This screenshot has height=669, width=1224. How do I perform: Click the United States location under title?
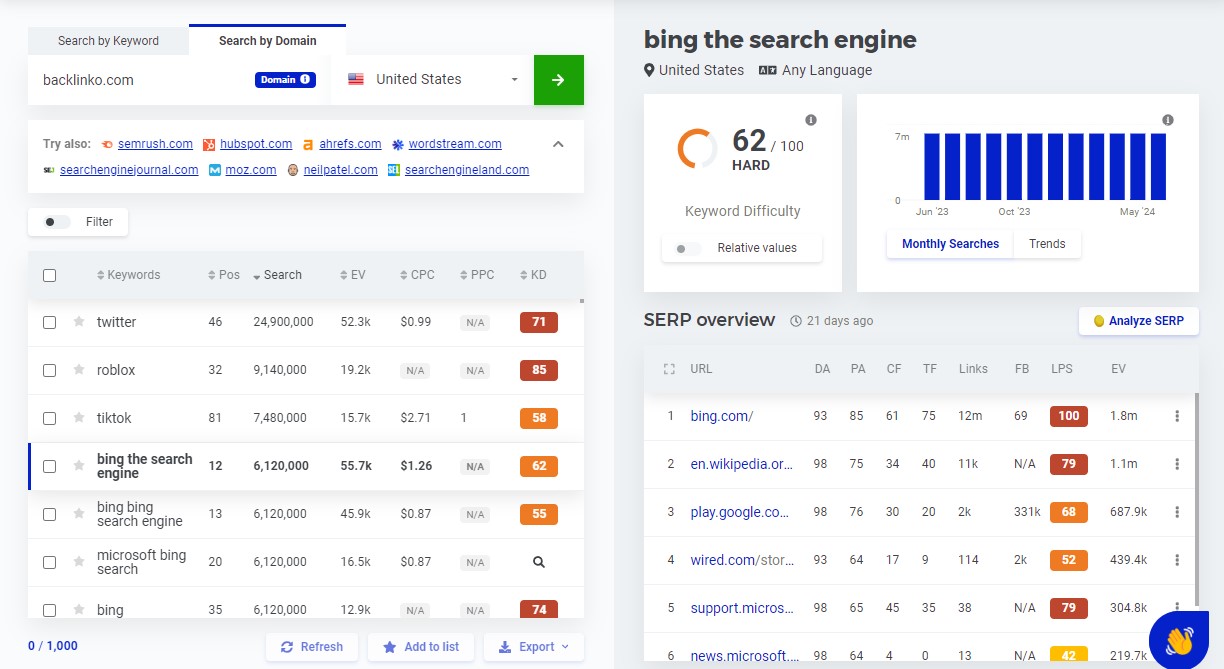(x=694, y=70)
